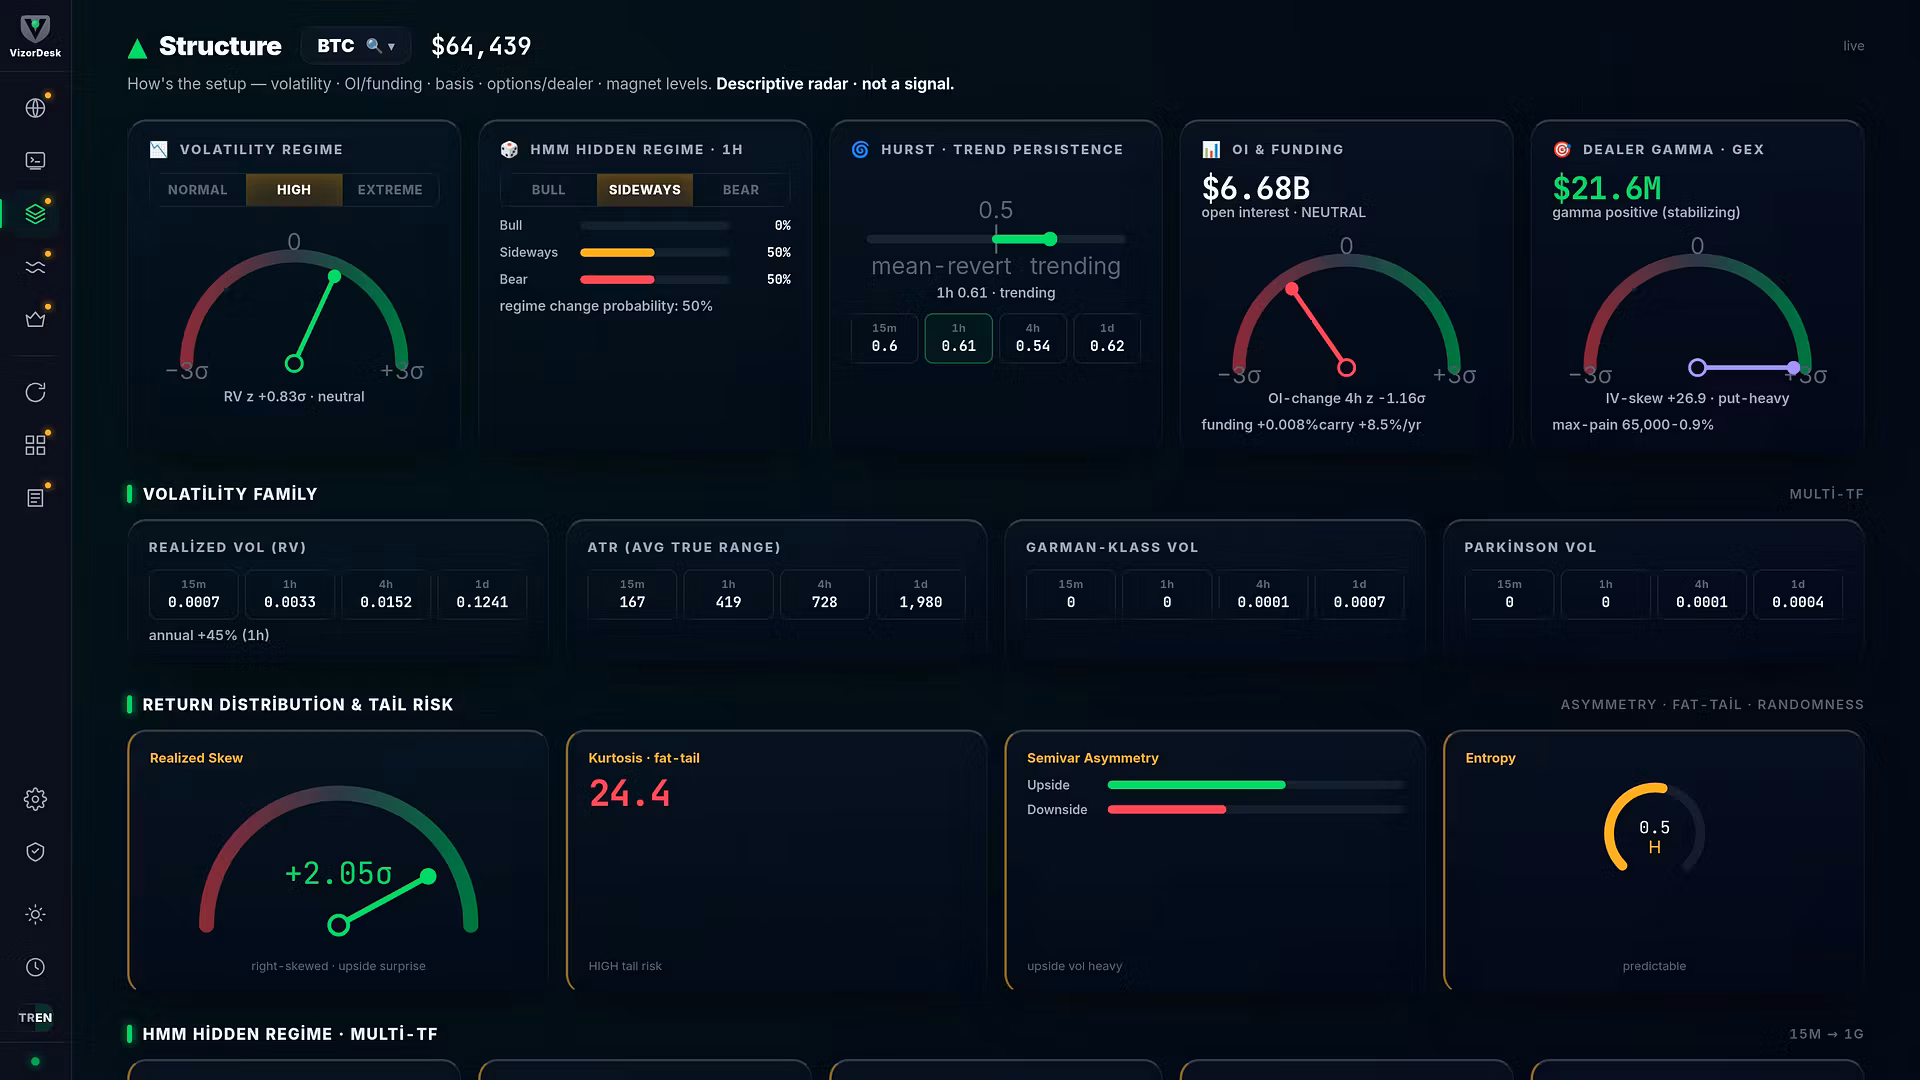Screen dimensions: 1920x1080
Task: Click the 1d Hurst value button
Action: pyautogui.click(x=1107, y=338)
